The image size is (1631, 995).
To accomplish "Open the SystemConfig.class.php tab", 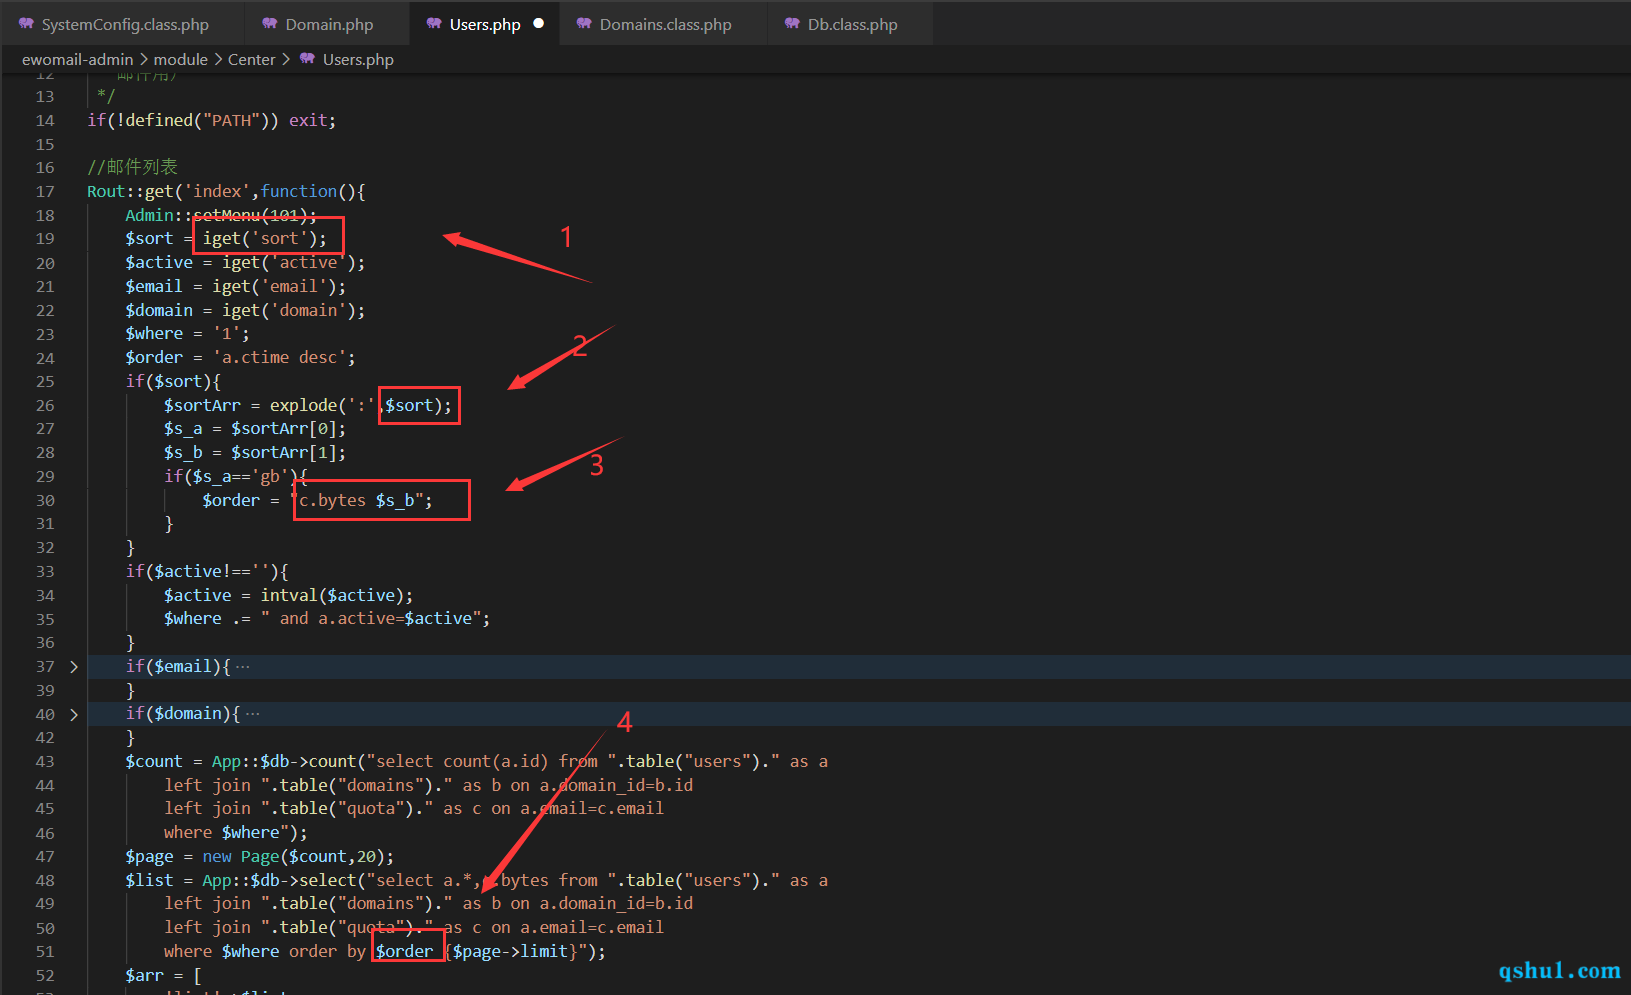I will [x=125, y=24].
